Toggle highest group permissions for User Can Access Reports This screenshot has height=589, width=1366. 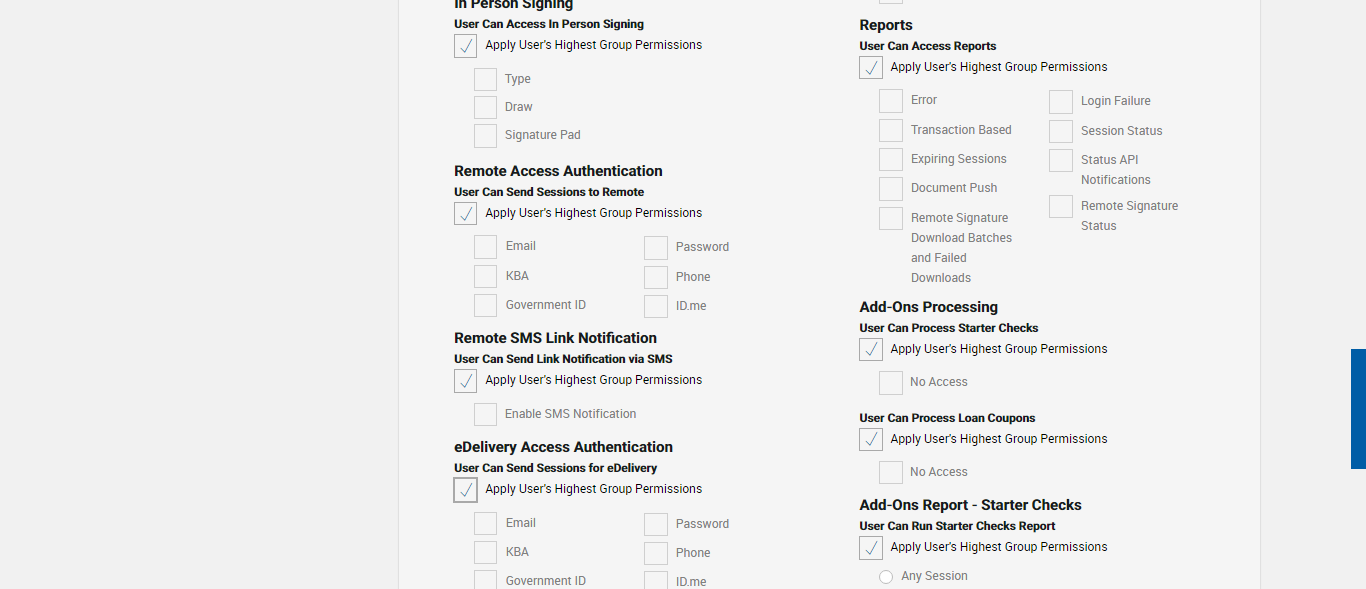point(871,68)
